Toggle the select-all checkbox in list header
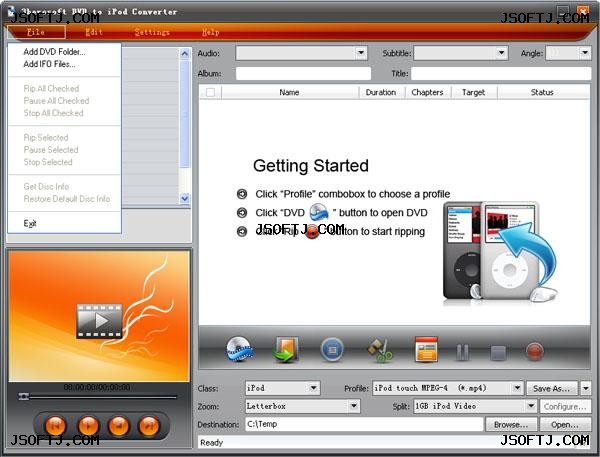 [x=210, y=92]
